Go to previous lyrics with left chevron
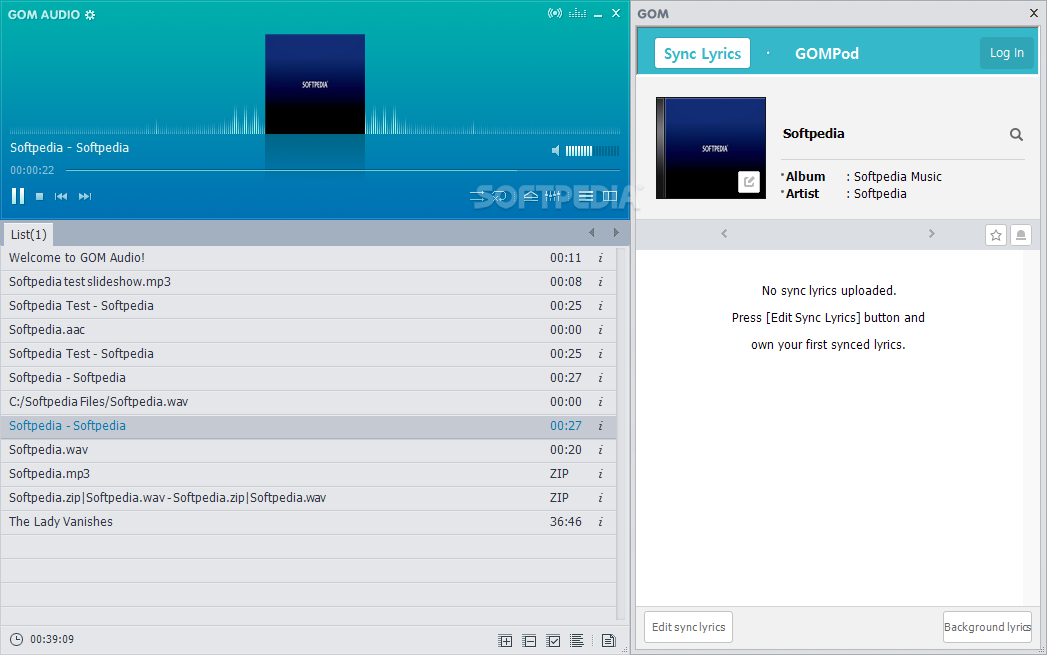 pyautogui.click(x=724, y=234)
